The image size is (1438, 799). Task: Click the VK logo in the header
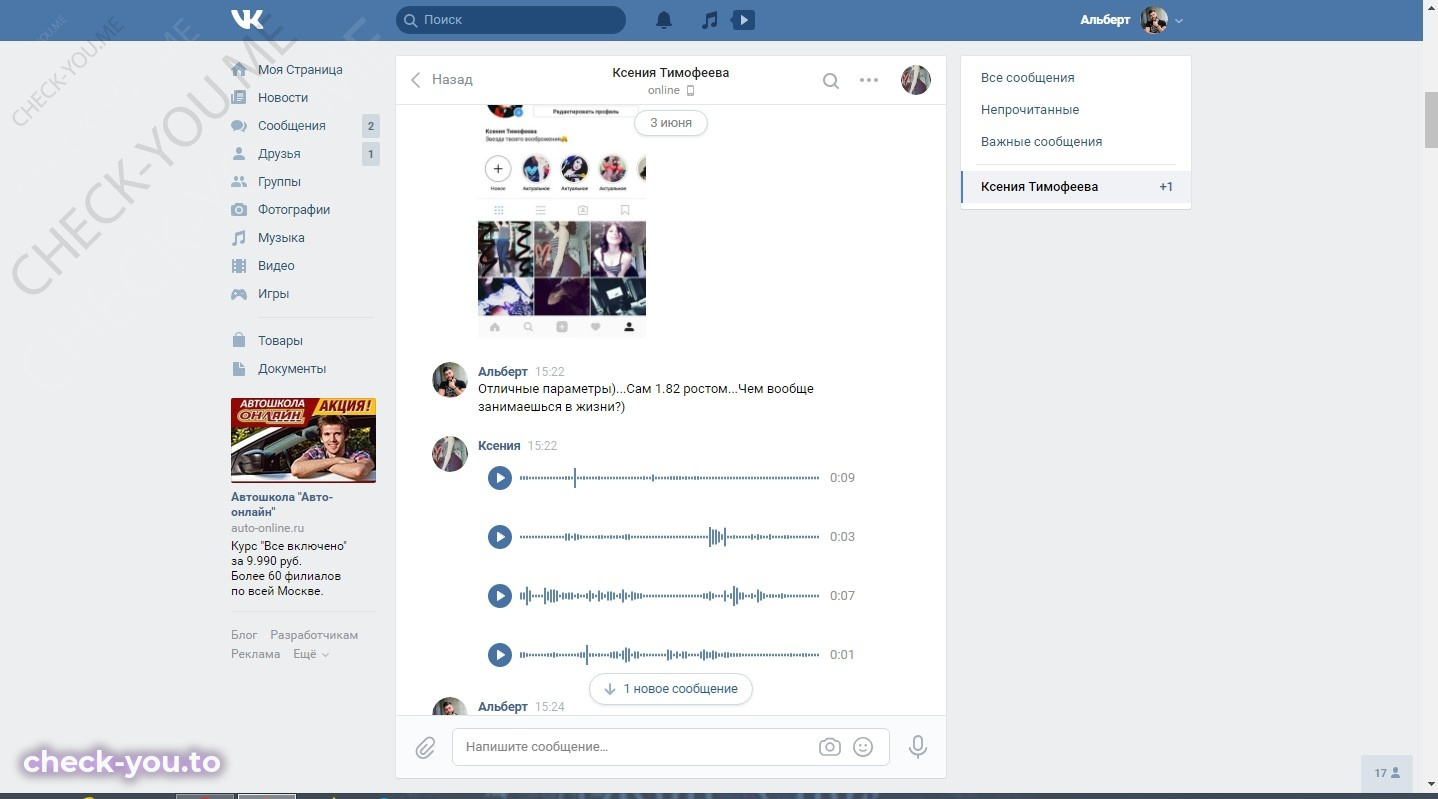247,19
